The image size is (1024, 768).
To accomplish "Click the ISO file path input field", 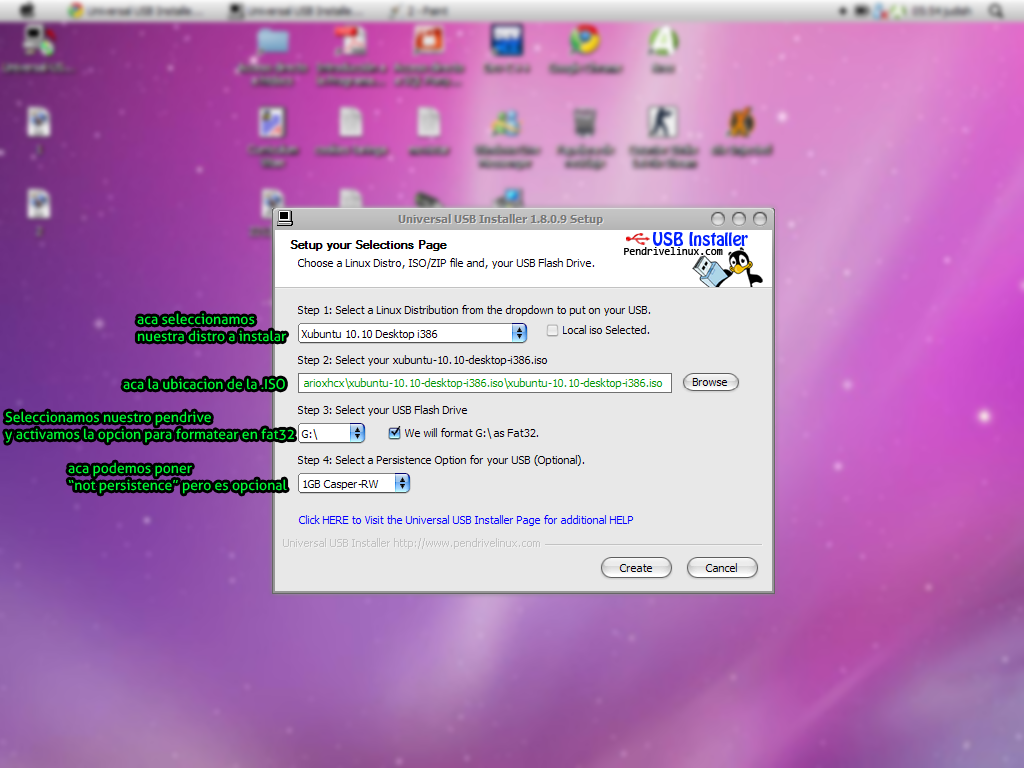I will point(485,383).
